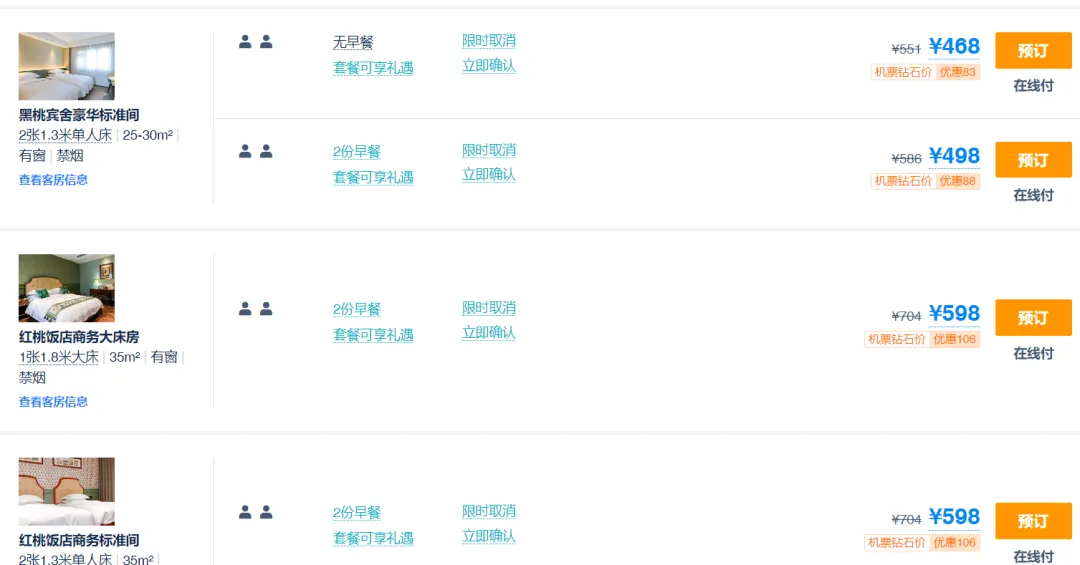The width and height of the screenshot is (1080, 565).
Task: Click 限时取消 policy on ¥468 rate
Action: point(489,41)
